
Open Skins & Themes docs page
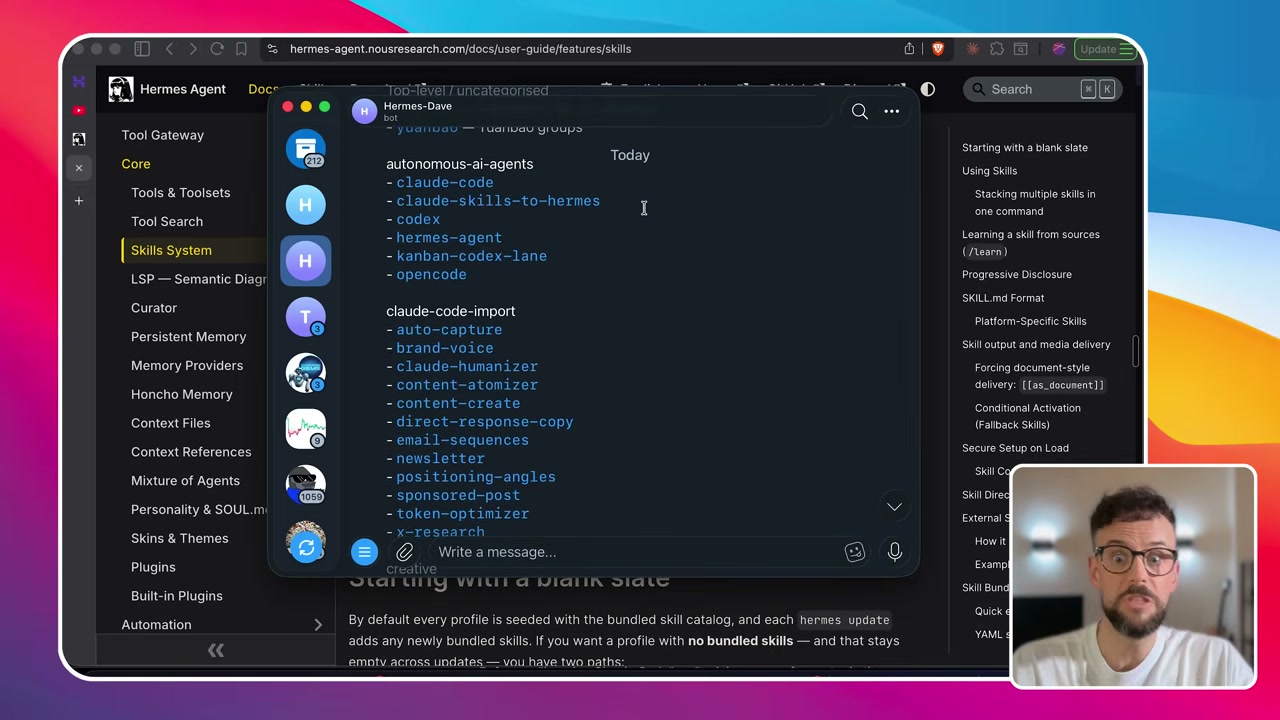click(180, 538)
